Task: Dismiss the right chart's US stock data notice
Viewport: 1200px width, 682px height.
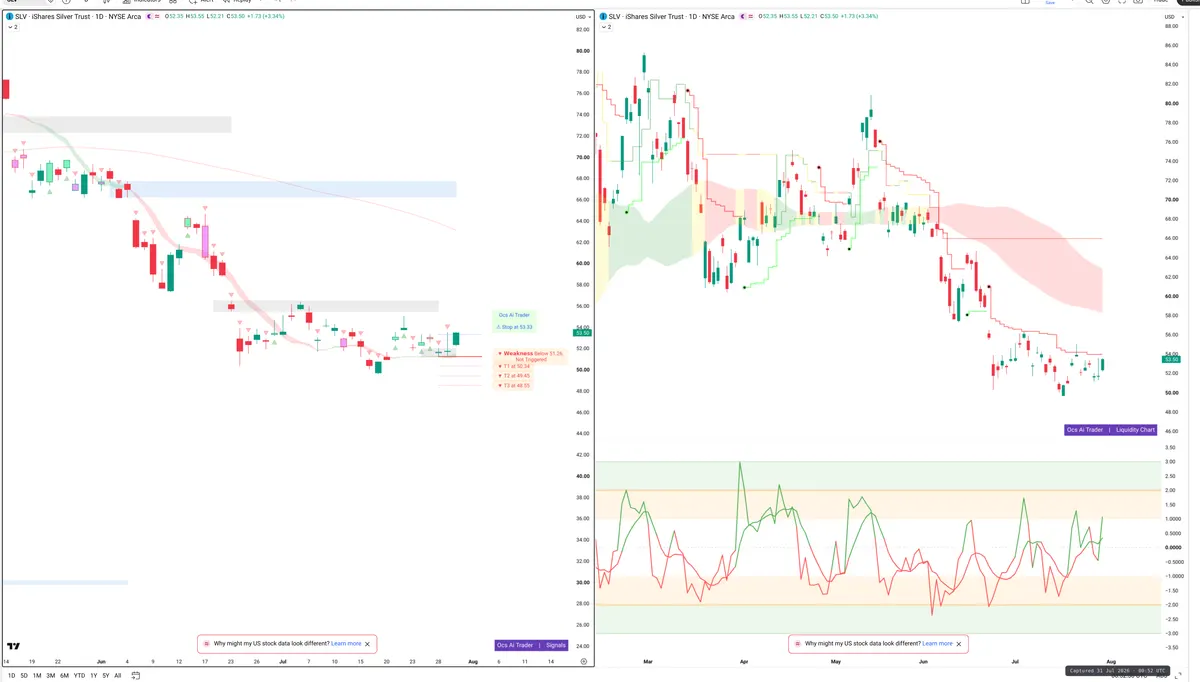Action: pos(959,644)
